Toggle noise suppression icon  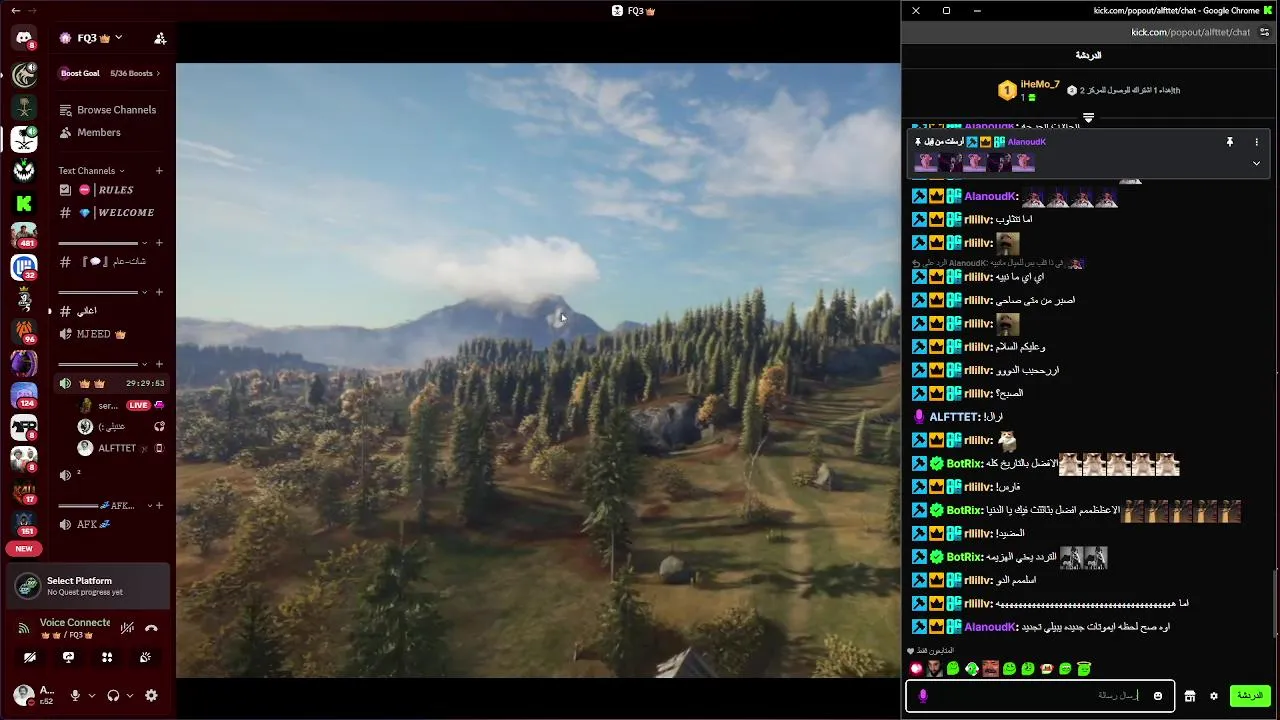(127, 628)
